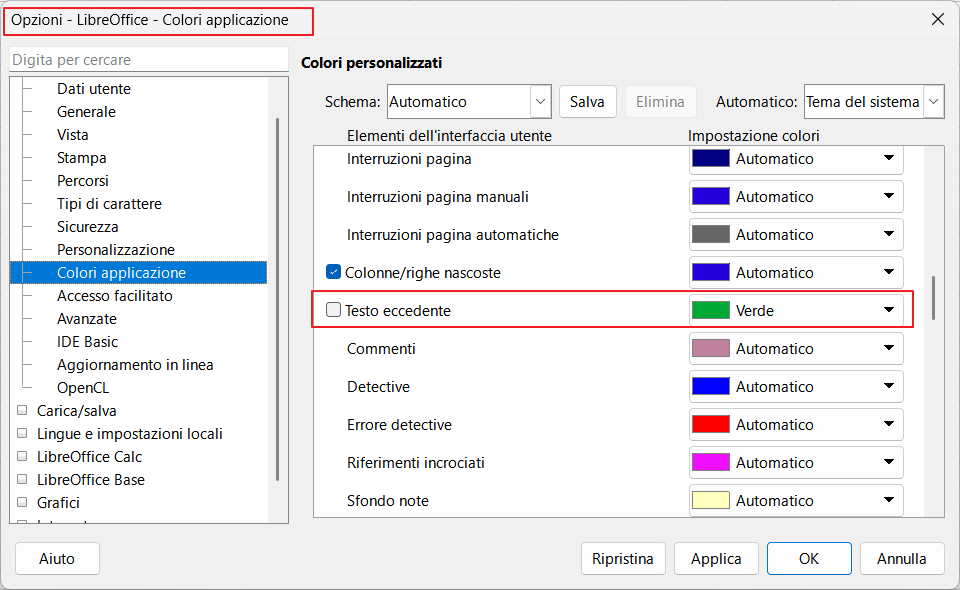960x590 pixels.
Task: Click the Ripristina button
Action: point(622,558)
